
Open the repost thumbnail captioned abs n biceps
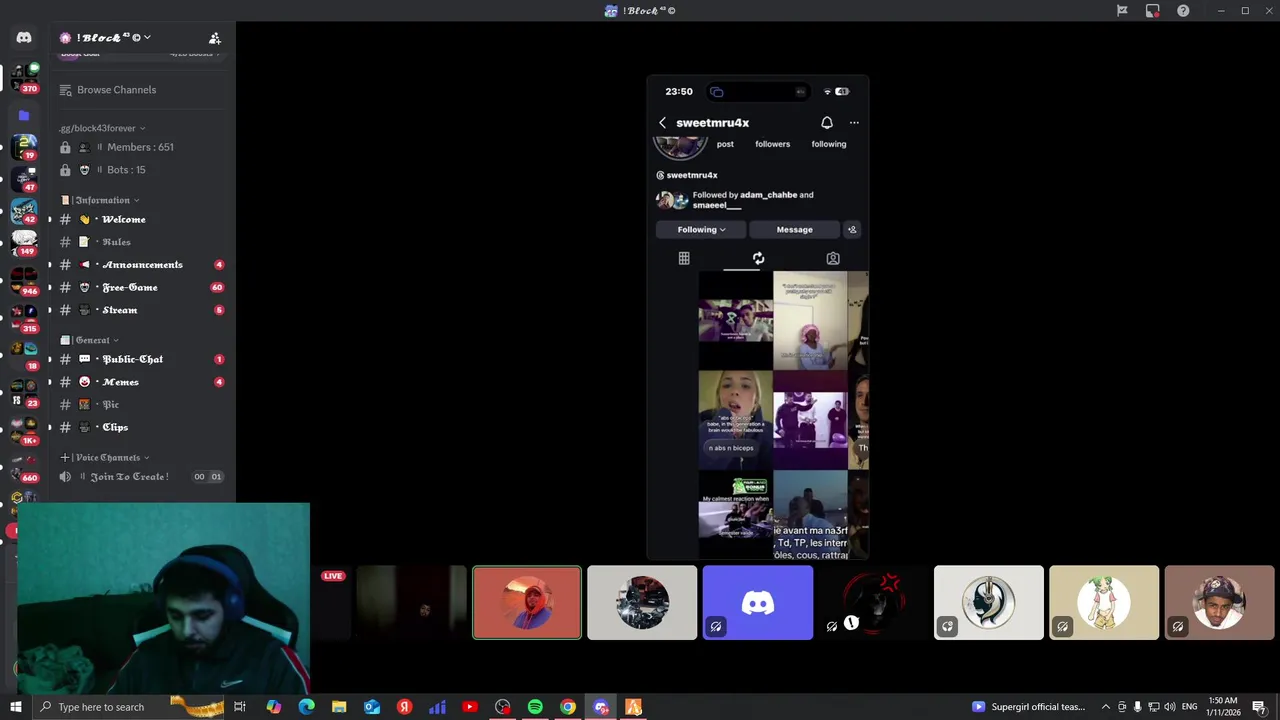735,420
